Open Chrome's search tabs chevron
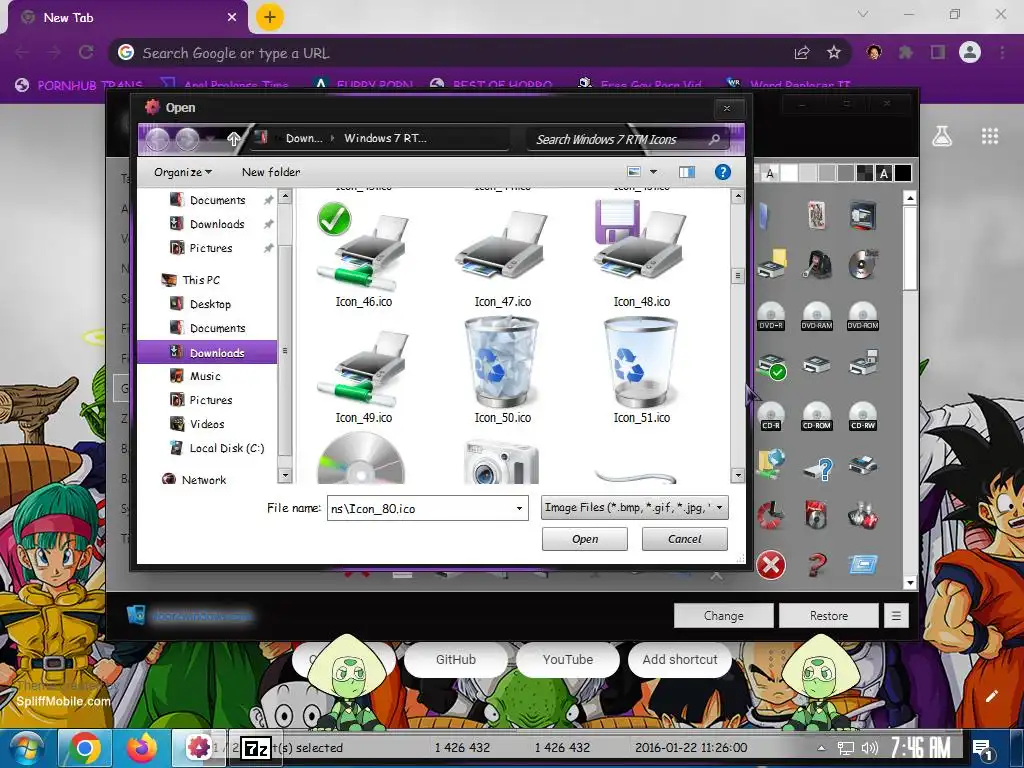This screenshot has height=768, width=1024. pos(862,14)
